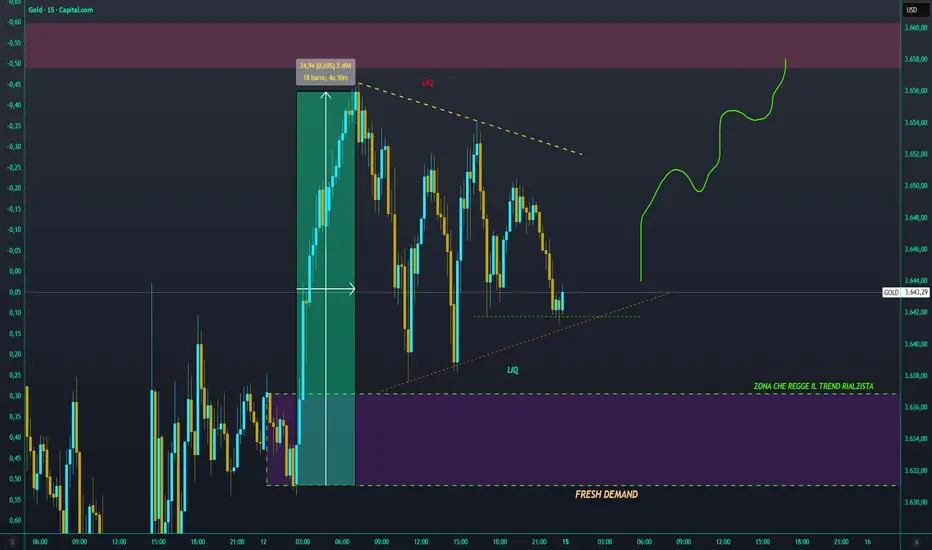Select the green LIQ text annotation
Screen dimensions: 932x550
(512, 370)
